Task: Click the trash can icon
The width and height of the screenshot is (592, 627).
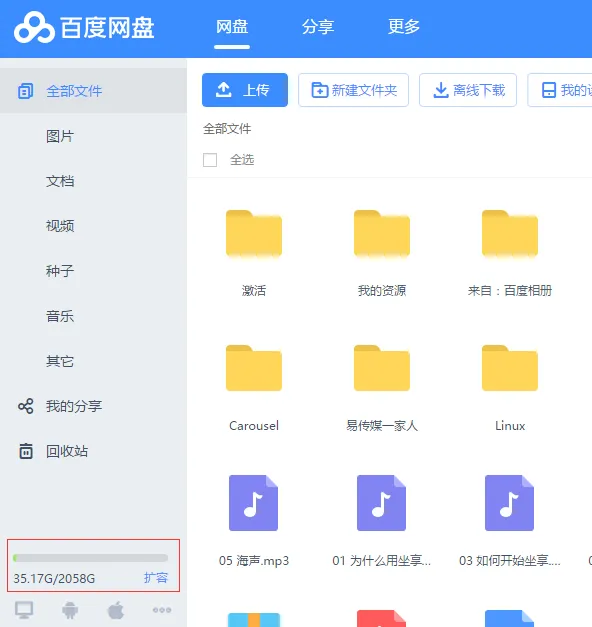Action: [26, 451]
